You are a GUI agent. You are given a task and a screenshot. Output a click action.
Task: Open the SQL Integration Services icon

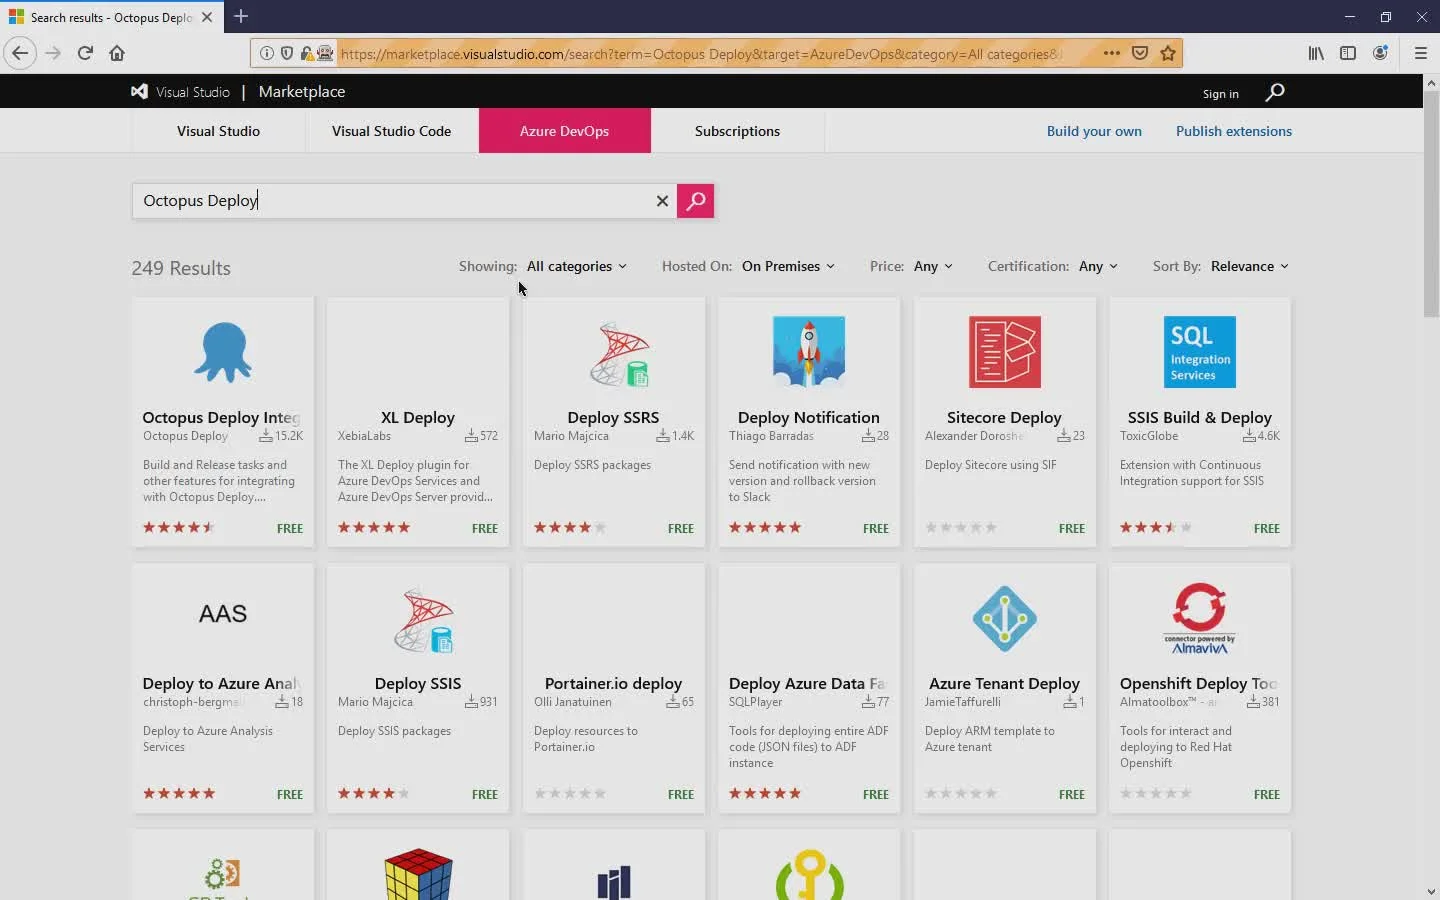click(x=1200, y=352)
